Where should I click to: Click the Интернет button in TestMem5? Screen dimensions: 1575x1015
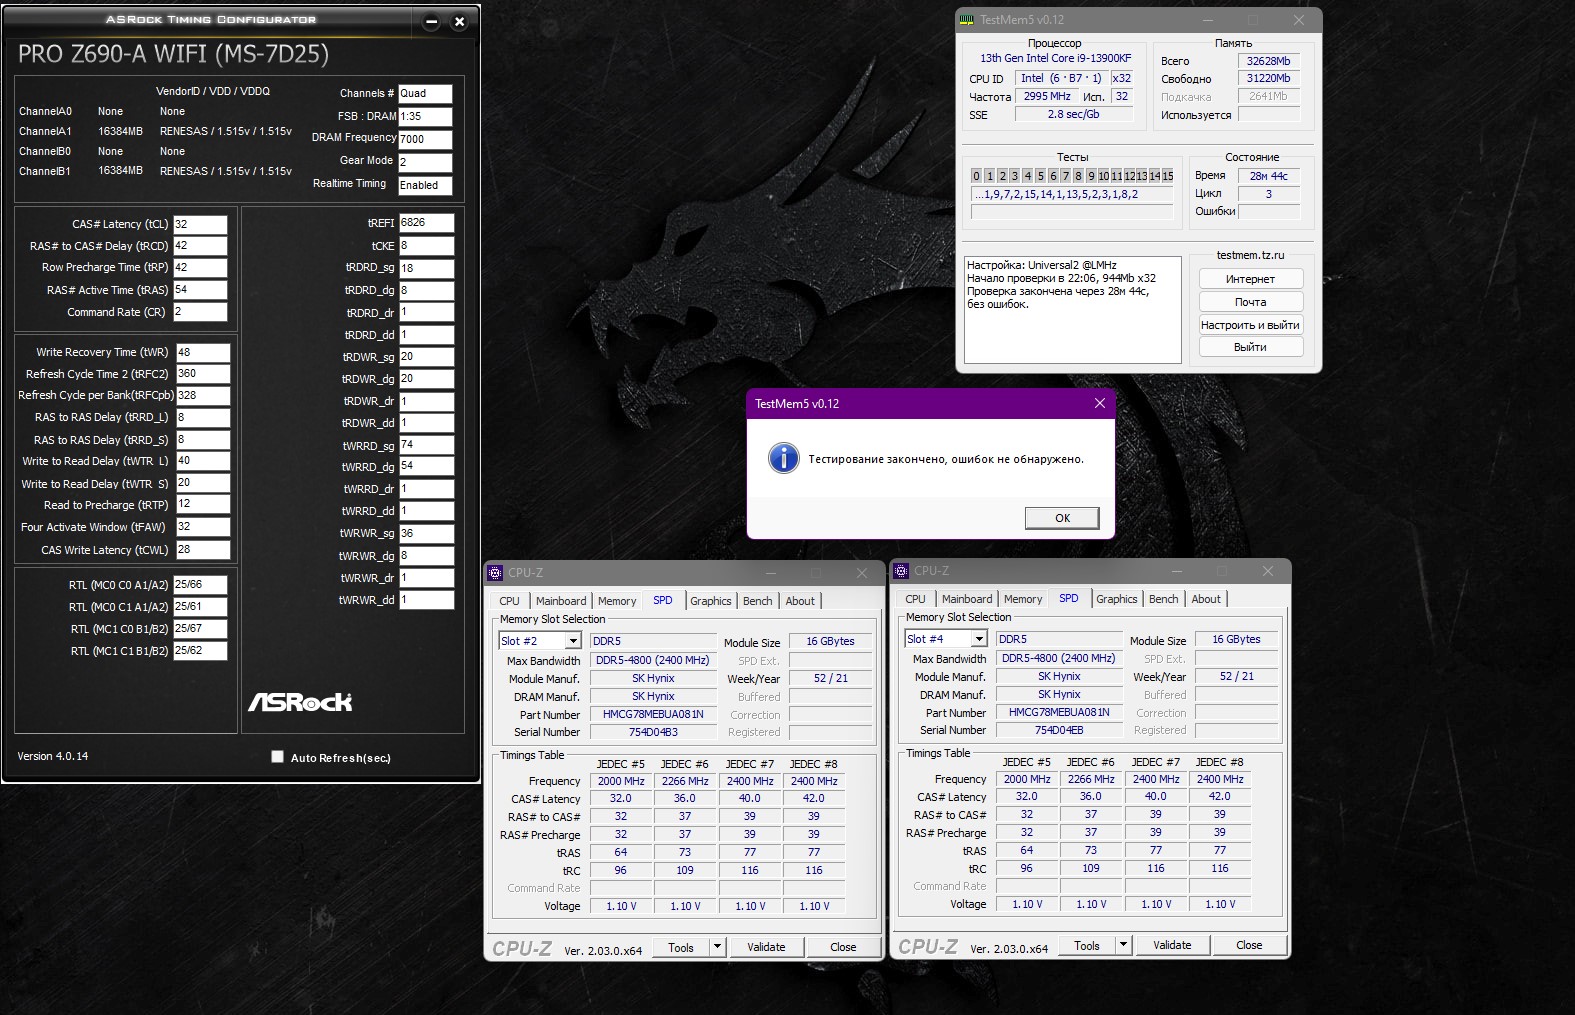(1251, 279)
